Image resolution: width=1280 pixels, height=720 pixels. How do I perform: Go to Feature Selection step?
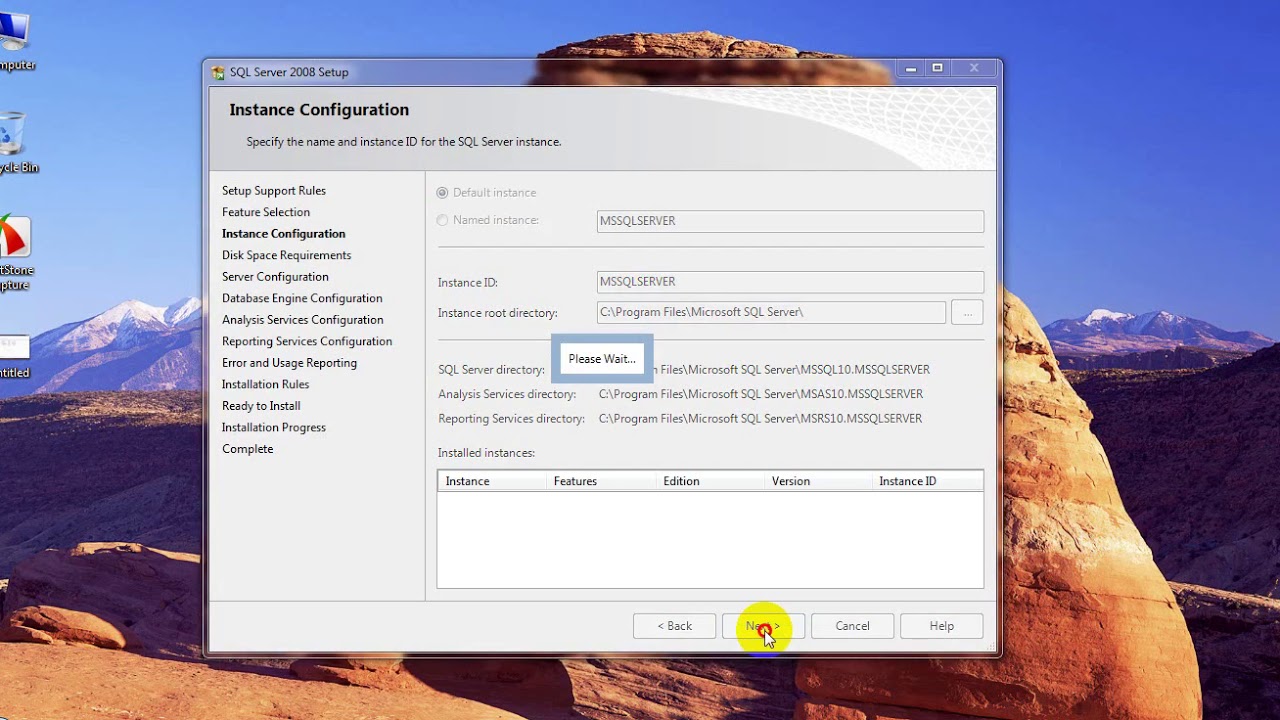coord(266,212)
